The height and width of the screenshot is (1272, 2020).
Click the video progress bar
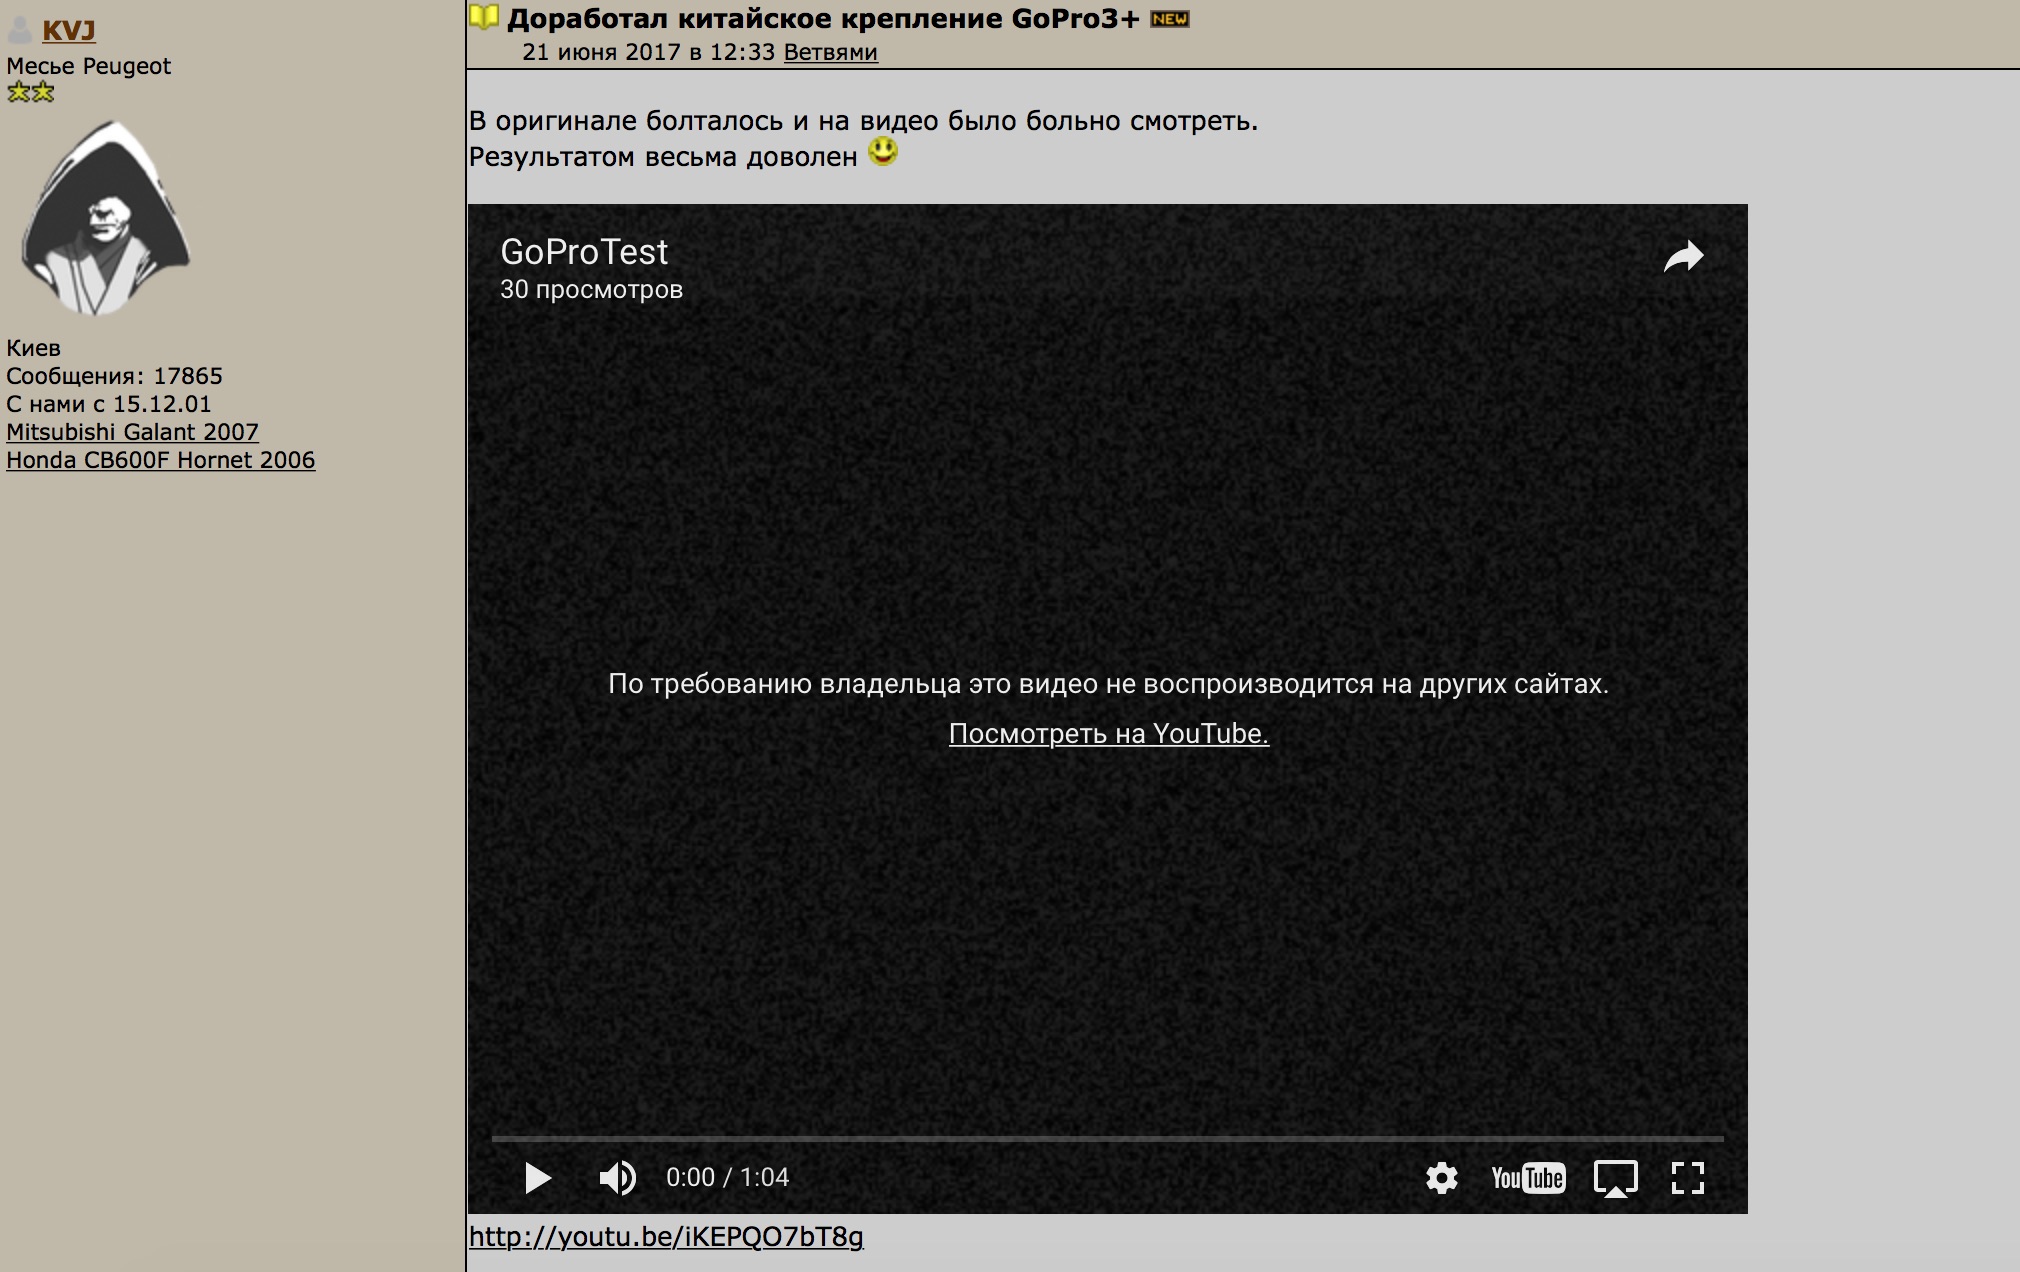[1107, 1139]
